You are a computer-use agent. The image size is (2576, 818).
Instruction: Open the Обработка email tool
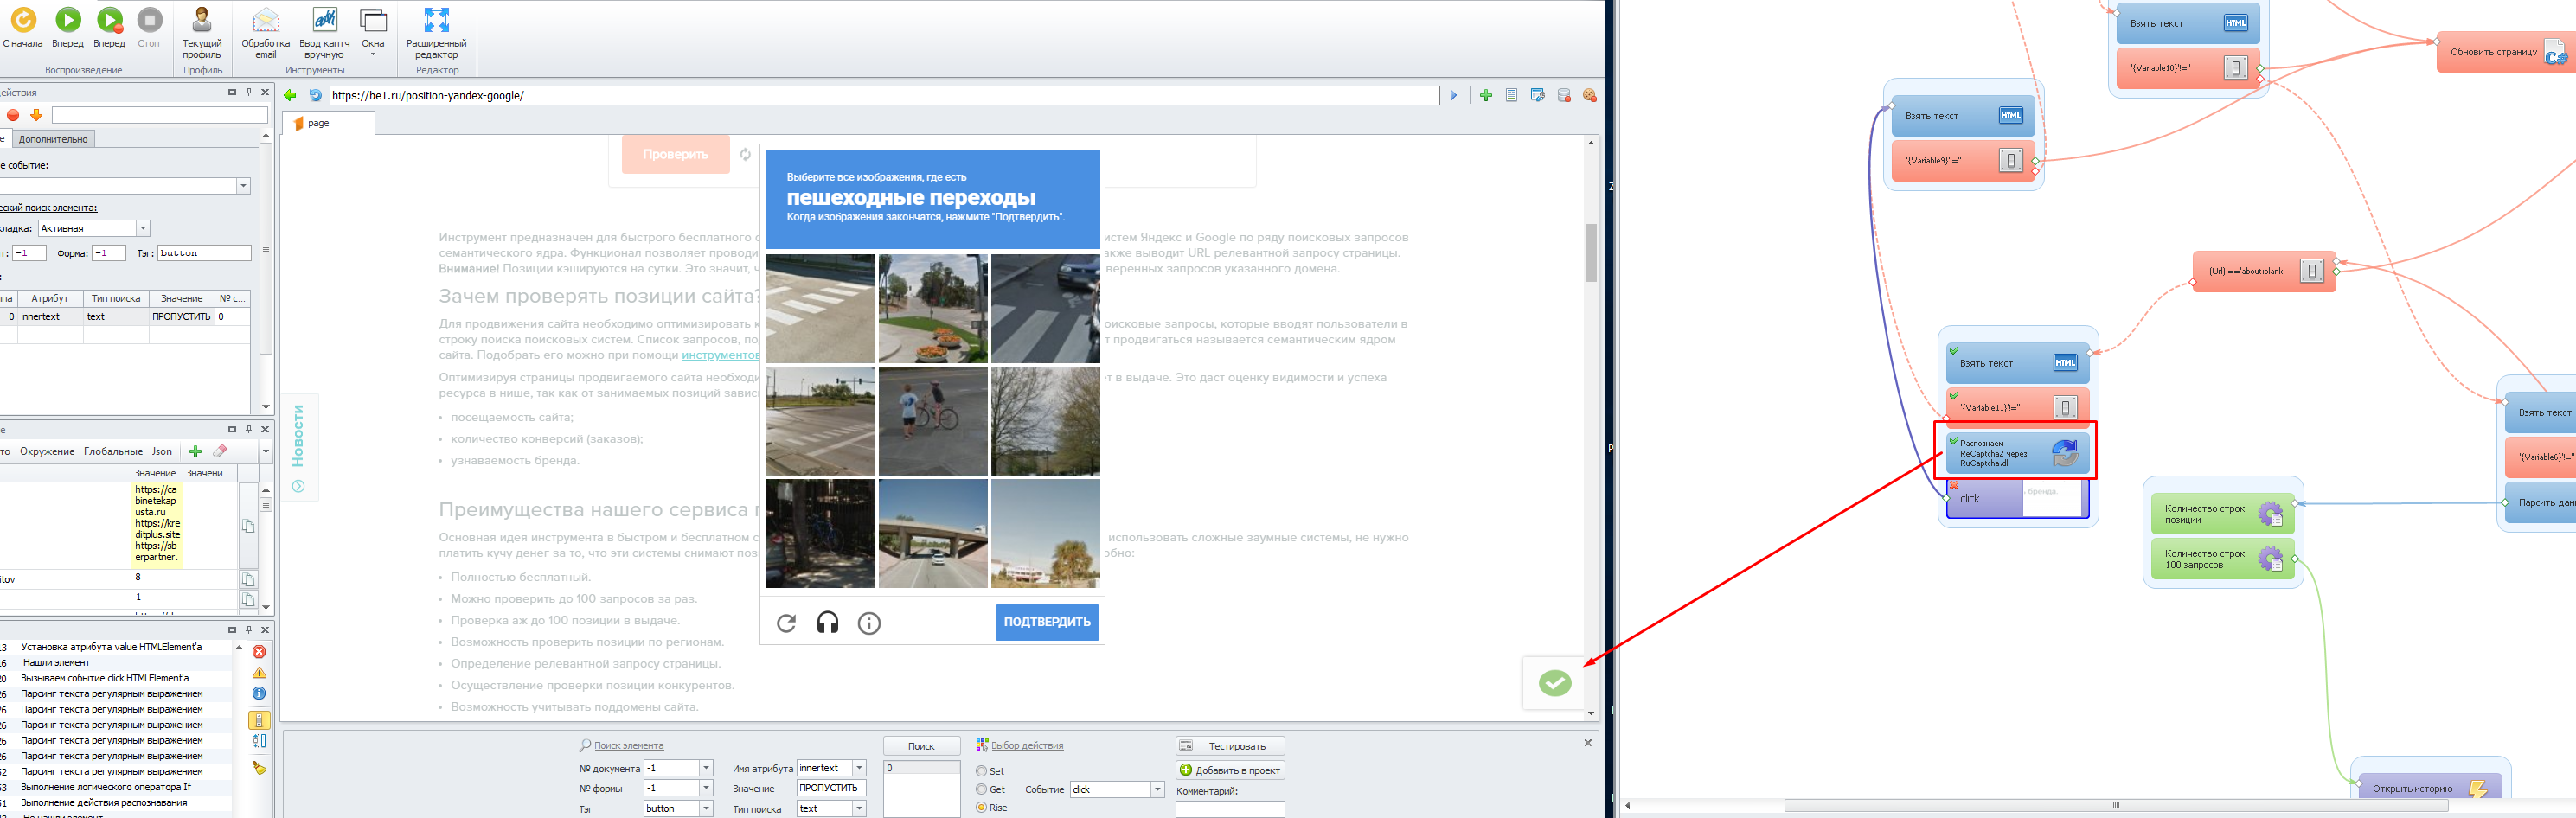265,33
